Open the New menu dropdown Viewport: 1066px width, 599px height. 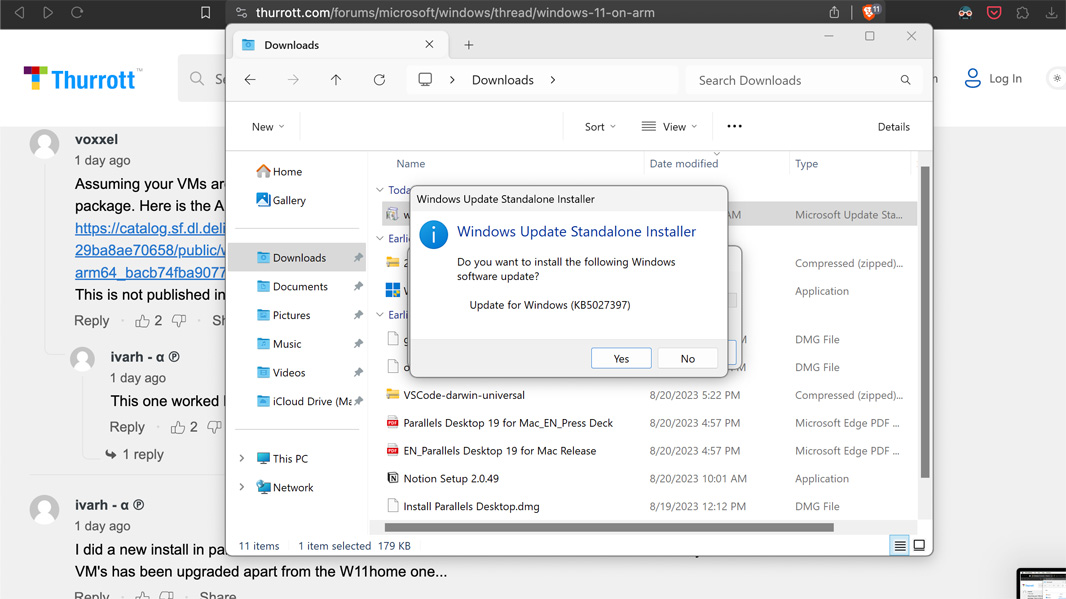point(265,126)
